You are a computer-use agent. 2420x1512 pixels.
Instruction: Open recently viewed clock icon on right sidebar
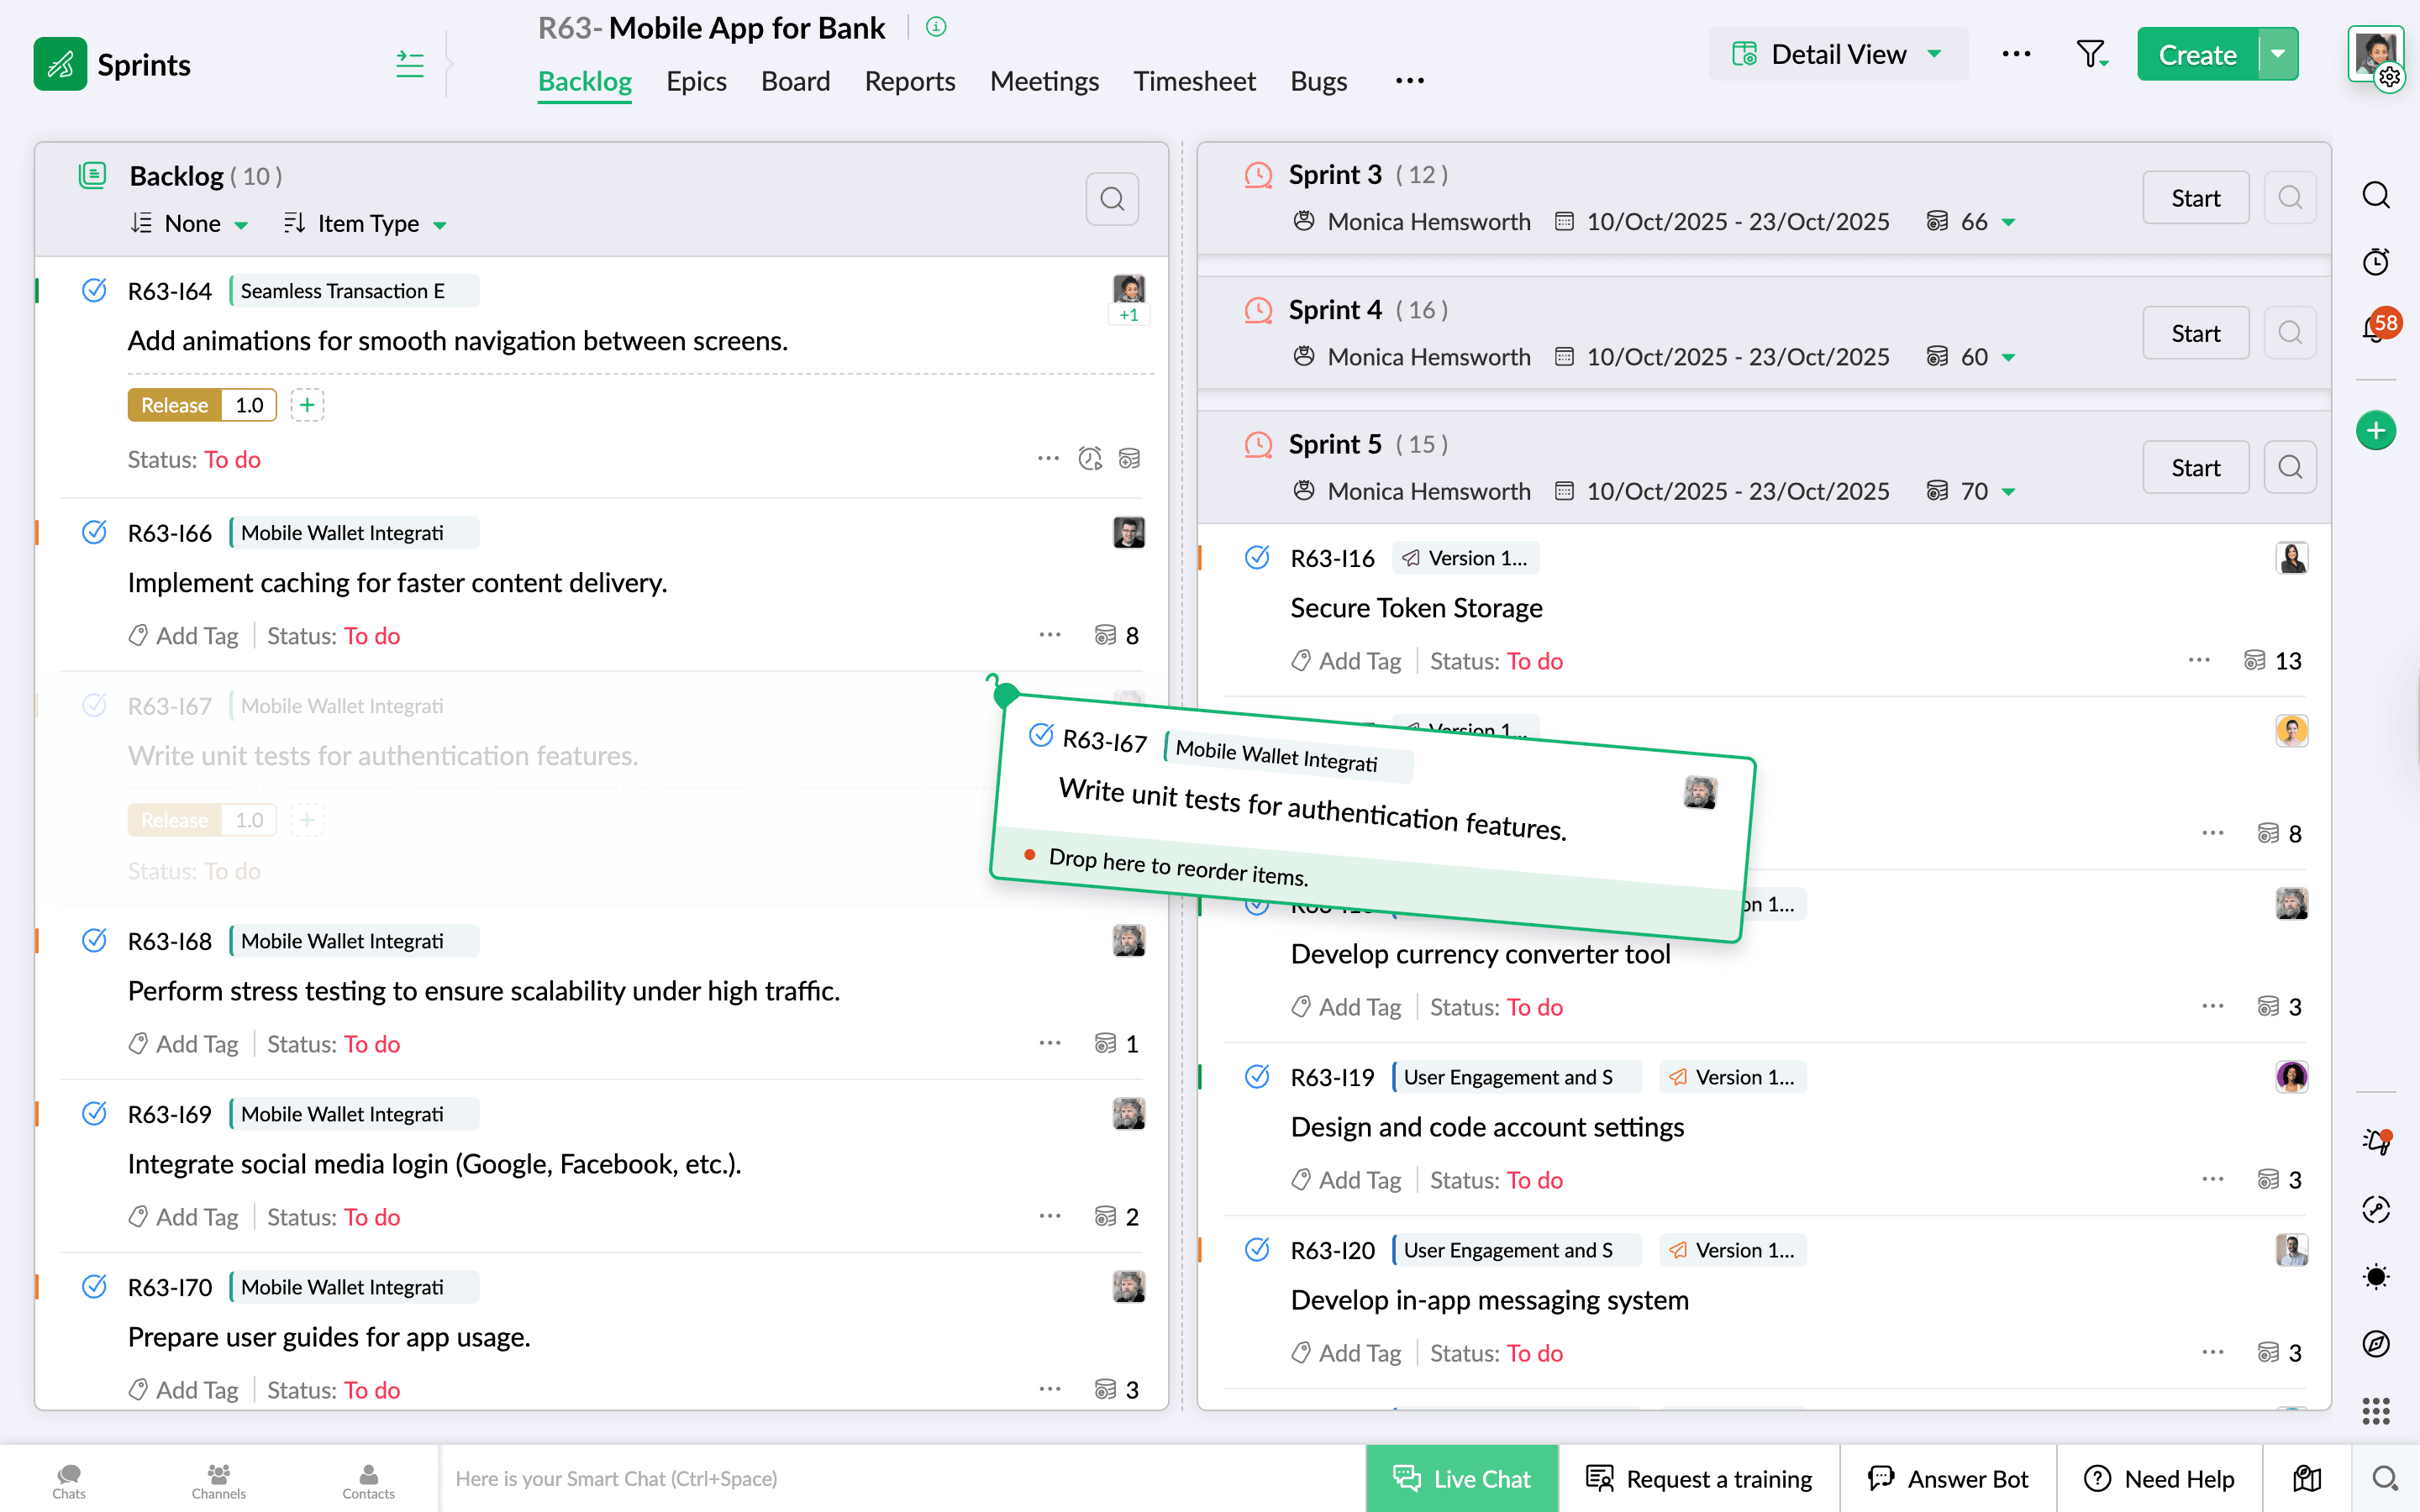pyautogui.click(x=2378, y=262)
